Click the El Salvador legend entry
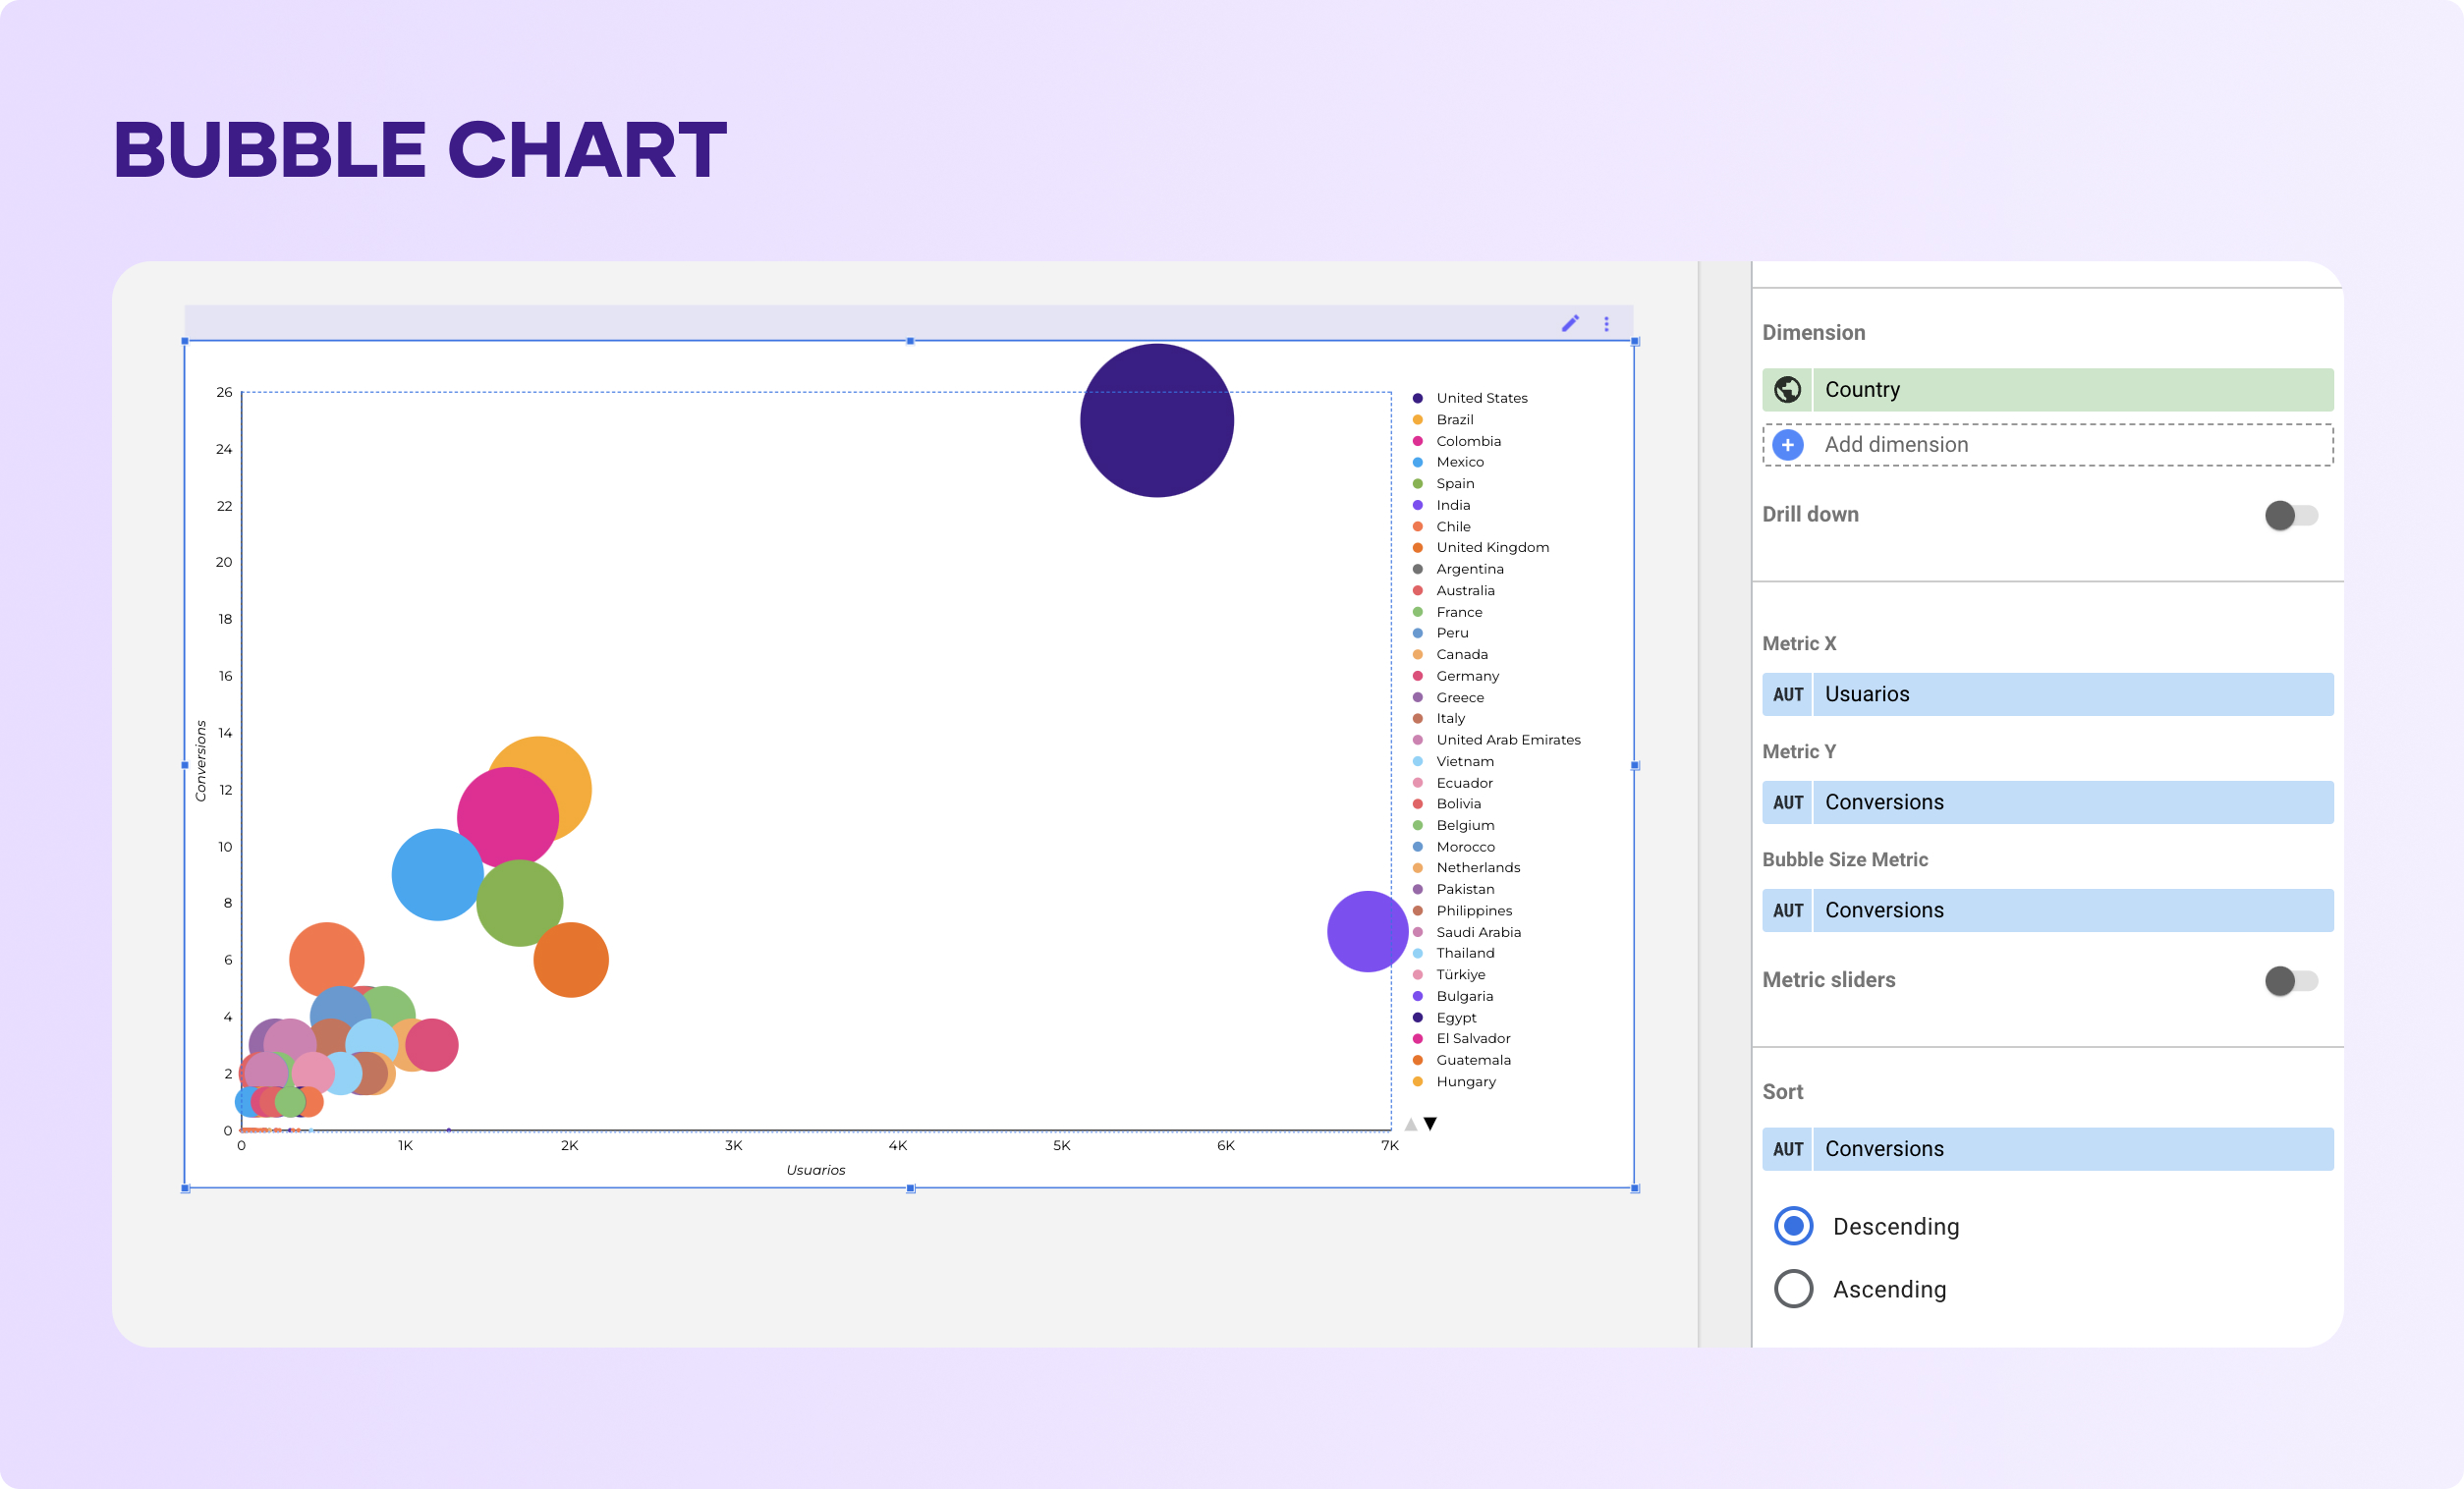 tap(1462, 1038)
